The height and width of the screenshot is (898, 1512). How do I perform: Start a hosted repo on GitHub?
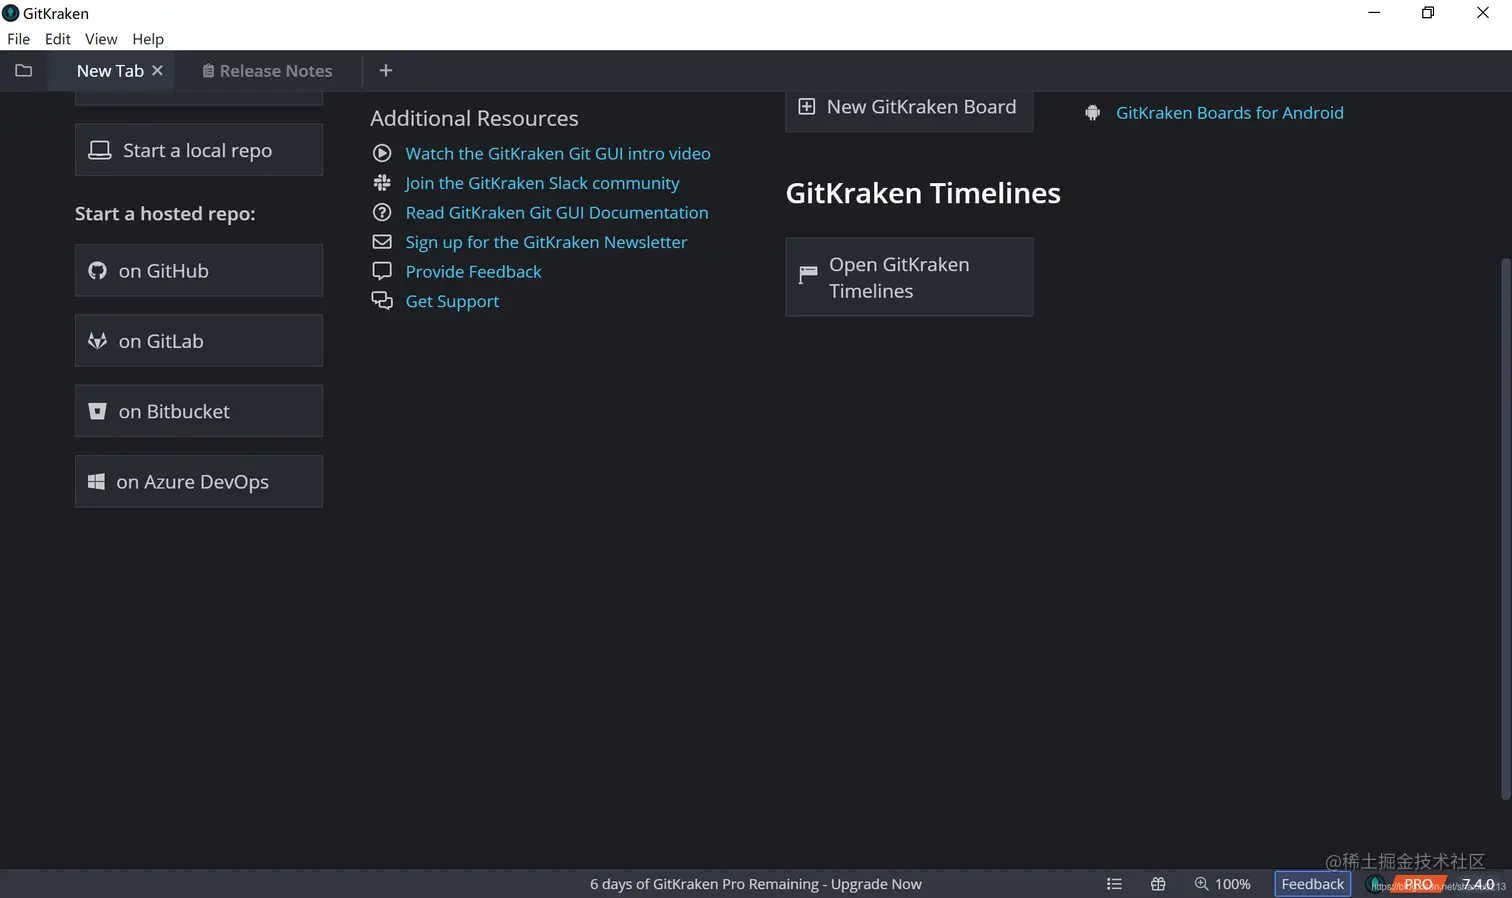coord(199,270)
